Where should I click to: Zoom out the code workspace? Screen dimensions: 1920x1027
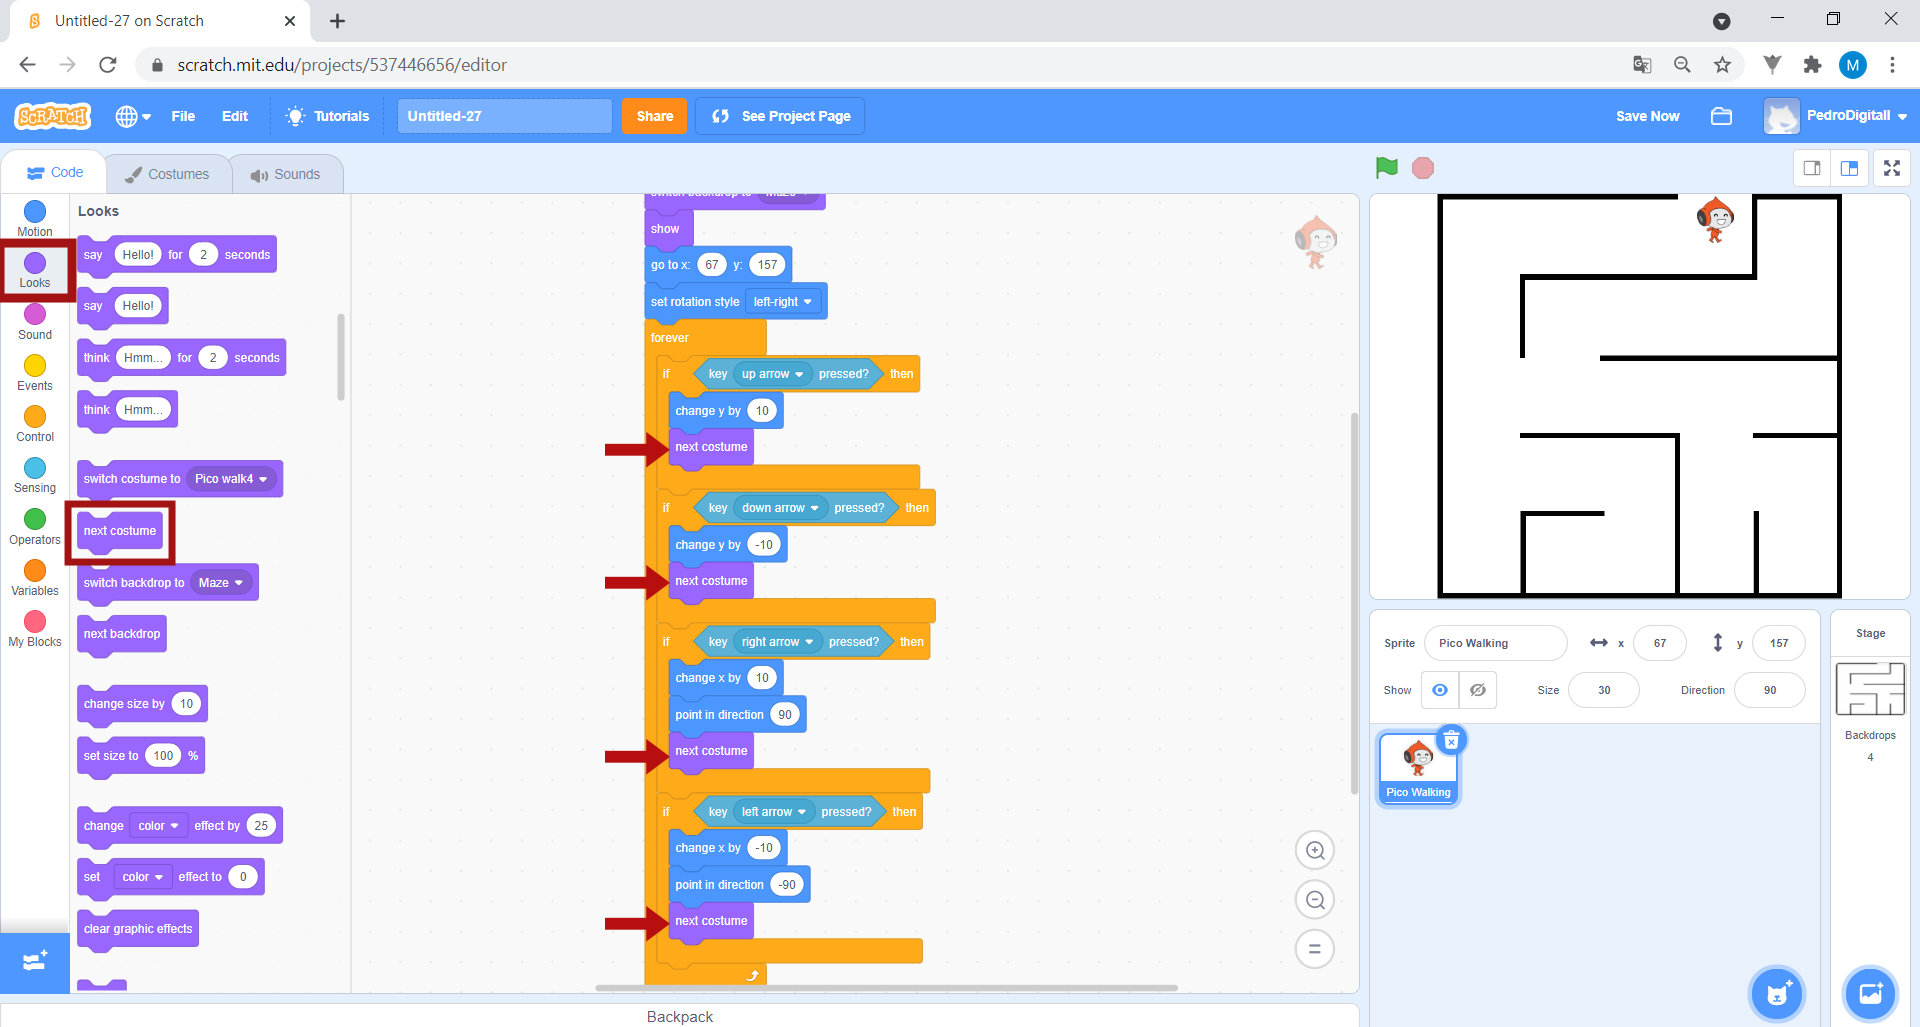click(x=1315, y=900)
